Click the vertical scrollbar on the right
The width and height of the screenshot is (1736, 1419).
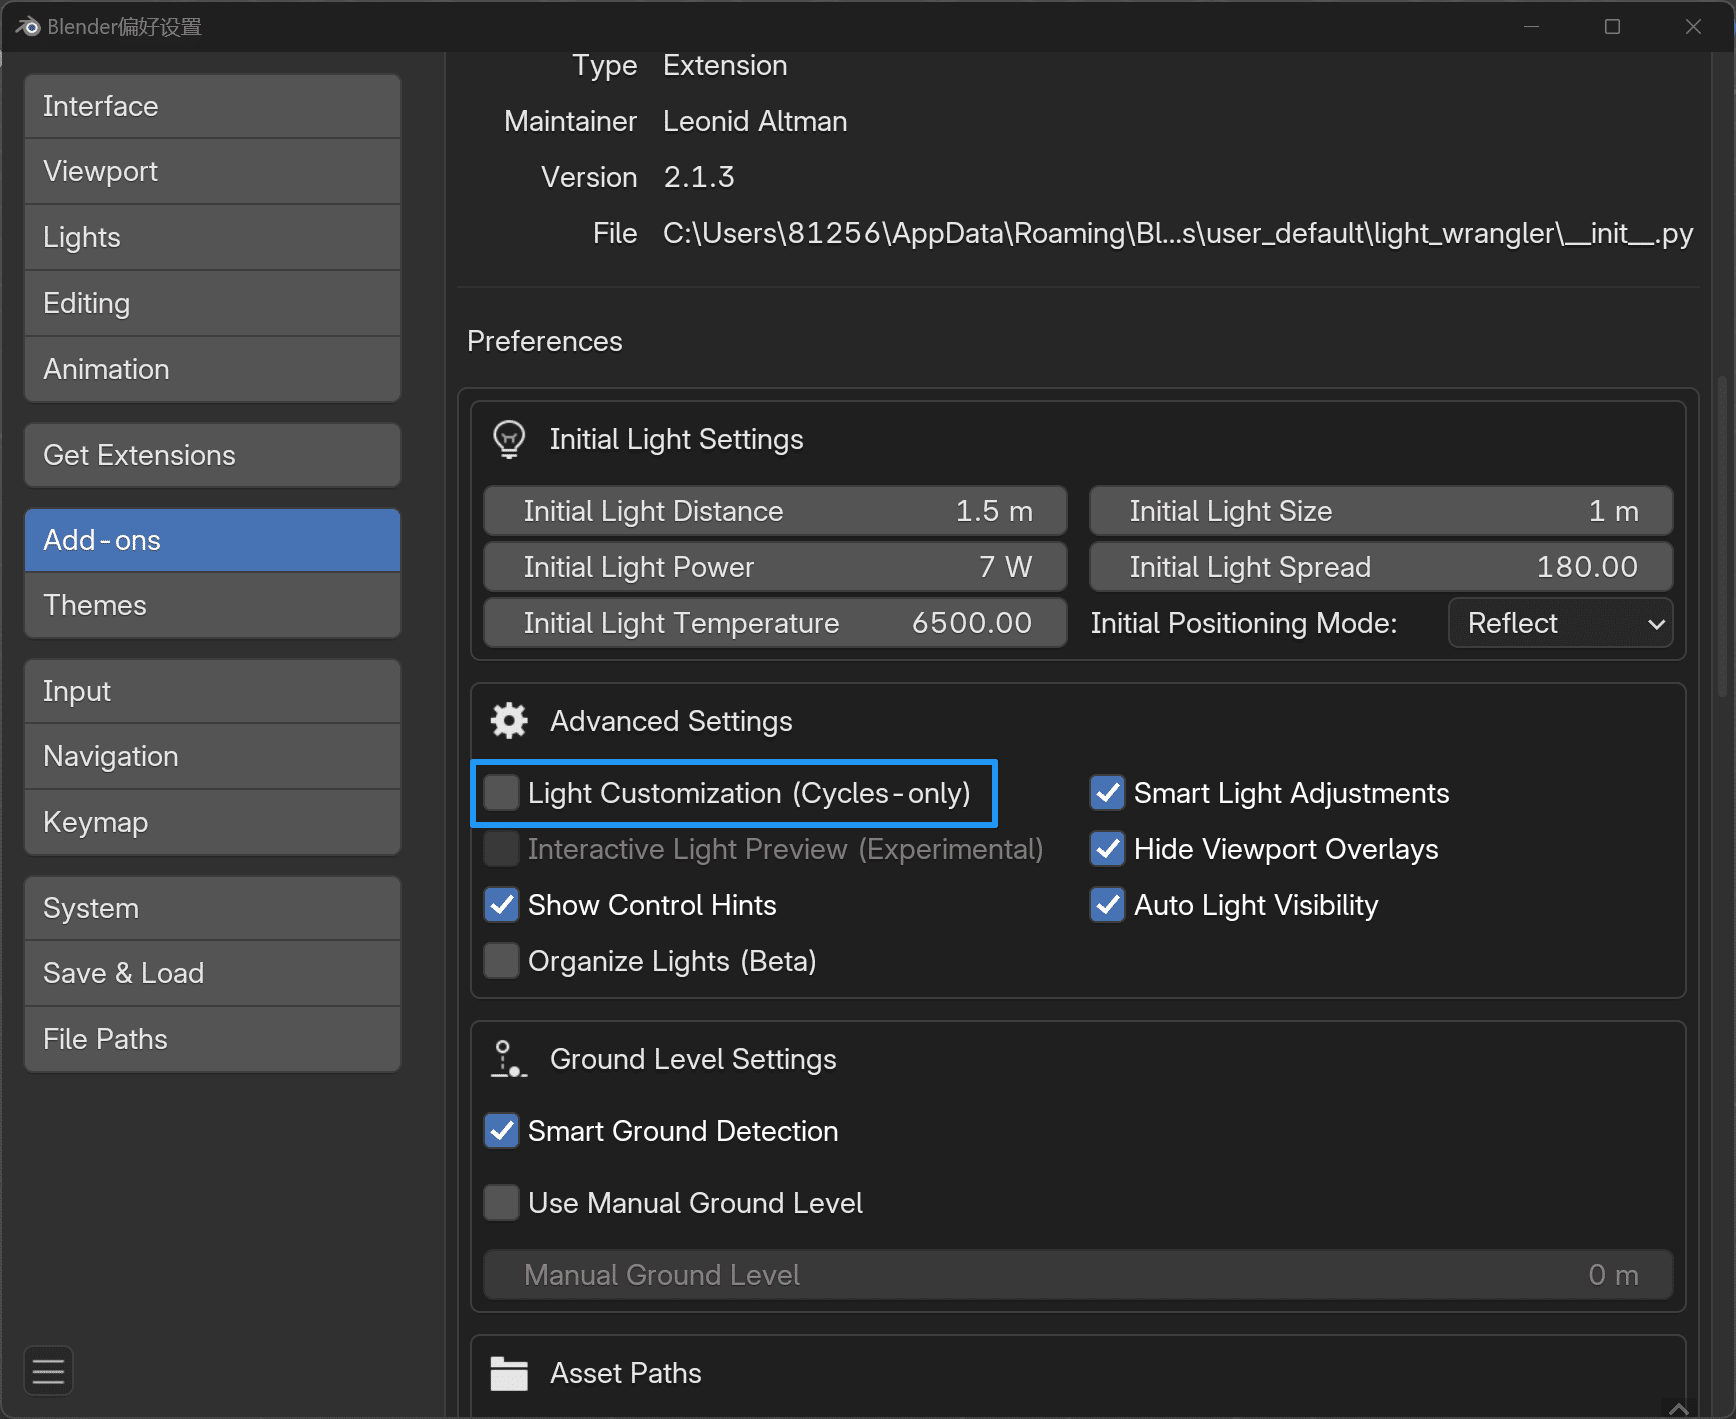1722,536
